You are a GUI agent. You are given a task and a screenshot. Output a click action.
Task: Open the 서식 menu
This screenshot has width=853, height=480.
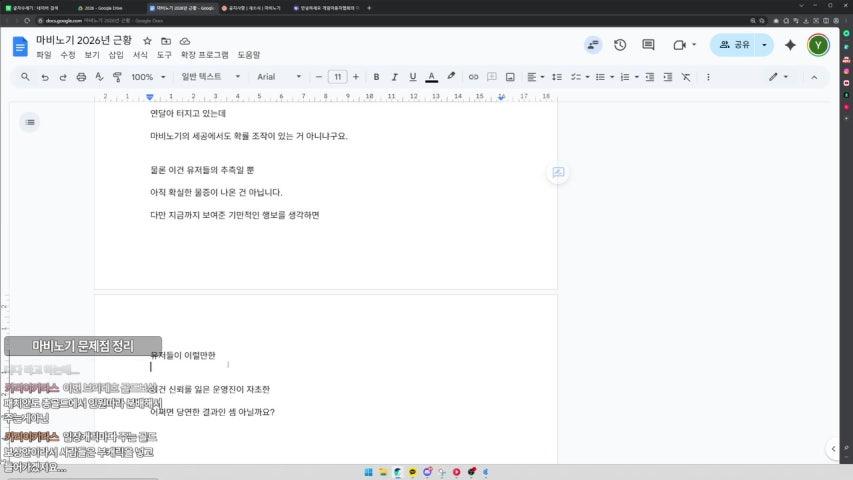pyautogui.click(x=140, y=55)
